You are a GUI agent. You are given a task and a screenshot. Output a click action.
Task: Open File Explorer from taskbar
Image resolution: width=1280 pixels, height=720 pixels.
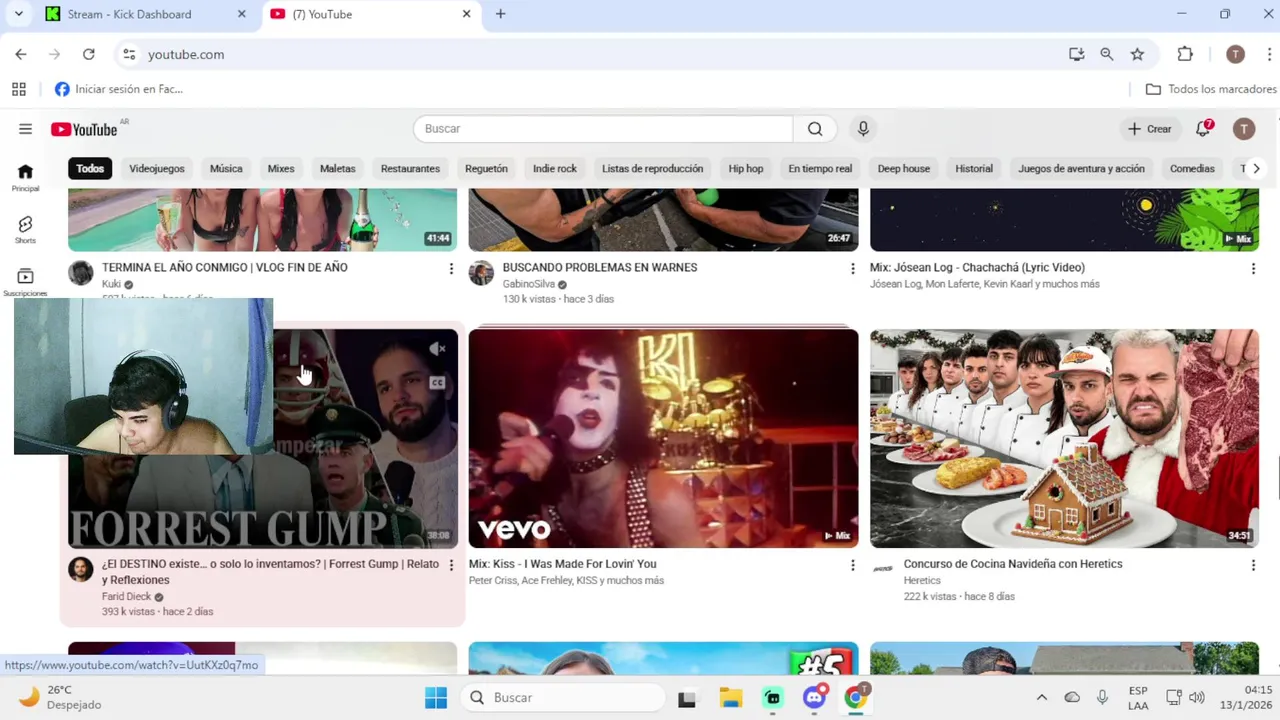[731, 698]
